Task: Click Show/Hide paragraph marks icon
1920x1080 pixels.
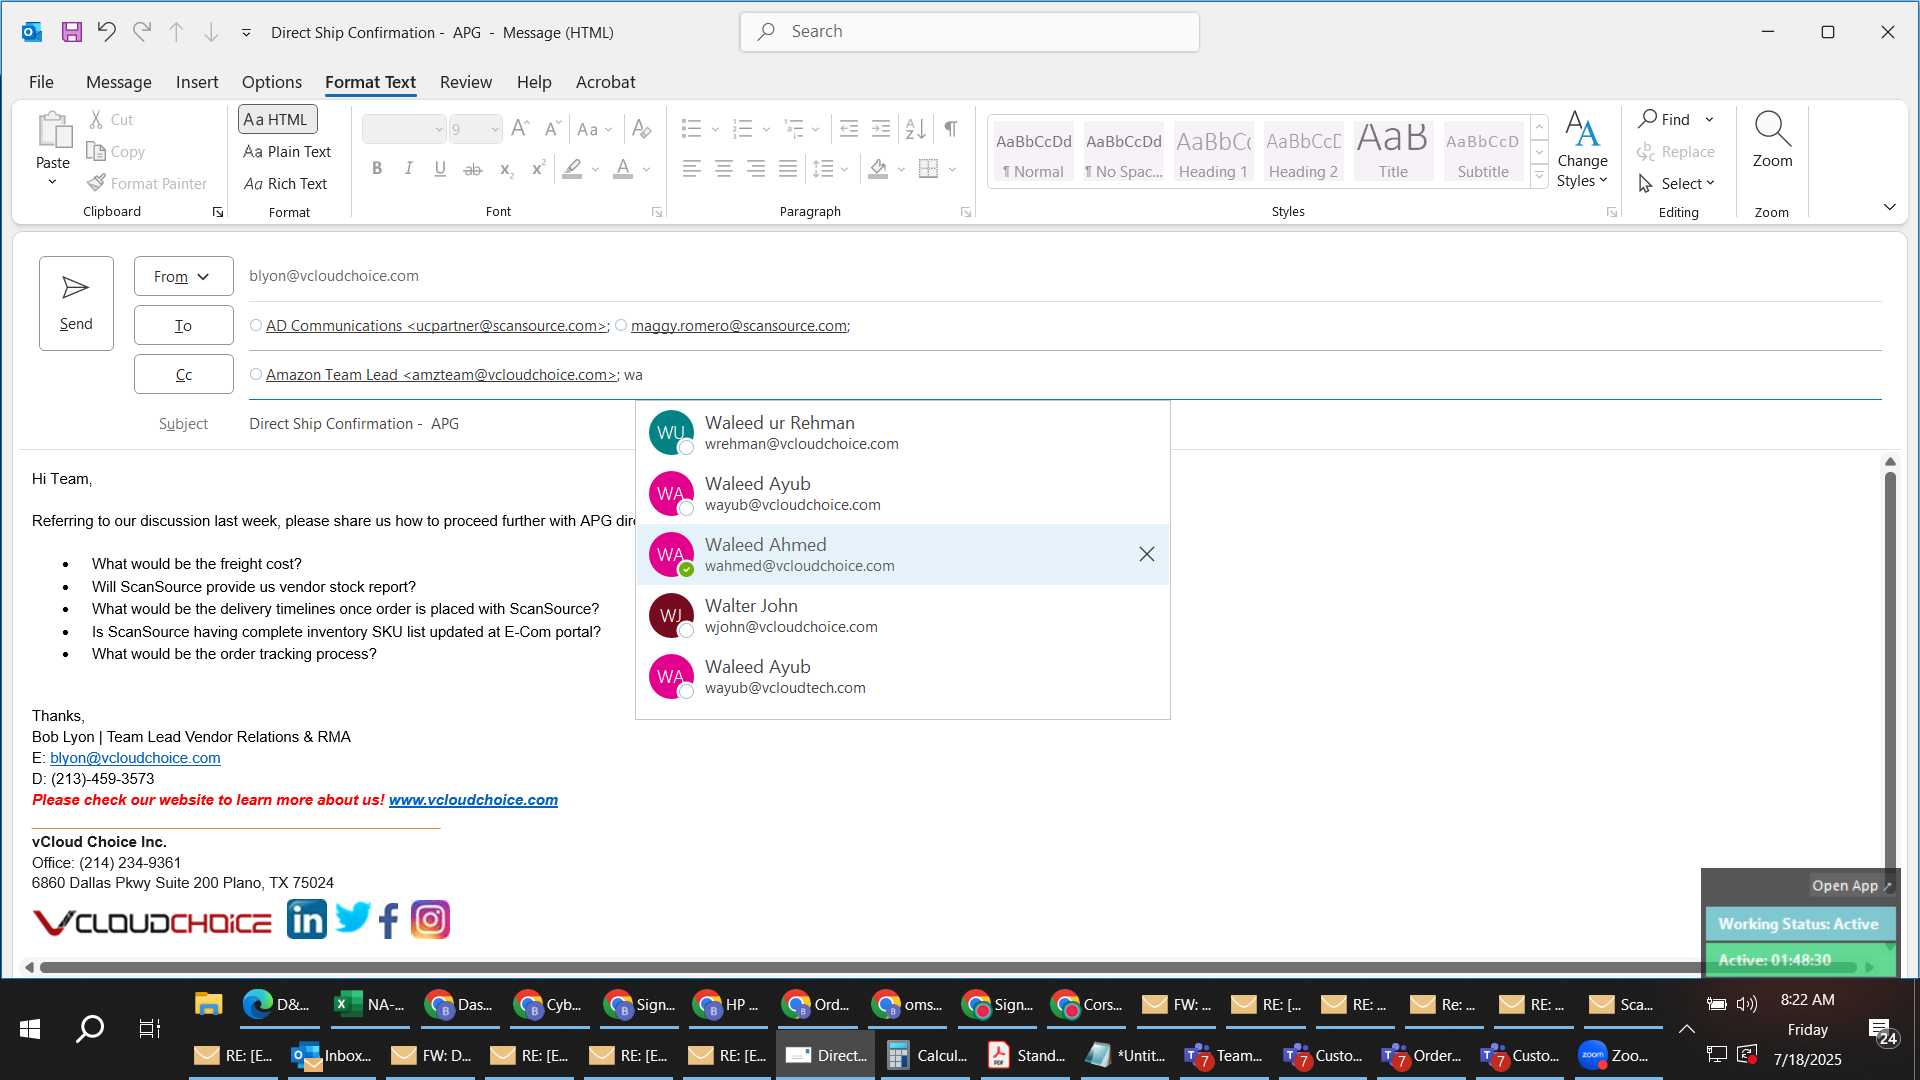Action: click(951, 128)
